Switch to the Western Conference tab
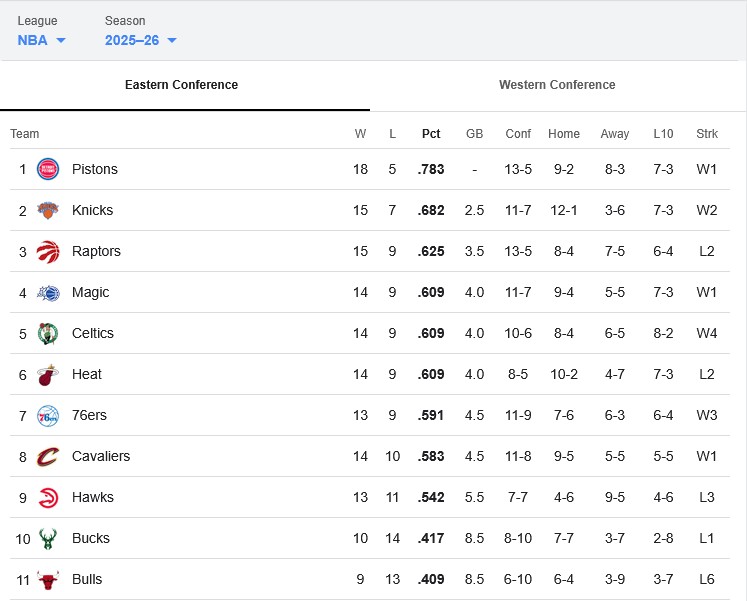747x601 pixels. tap(557, 85)
